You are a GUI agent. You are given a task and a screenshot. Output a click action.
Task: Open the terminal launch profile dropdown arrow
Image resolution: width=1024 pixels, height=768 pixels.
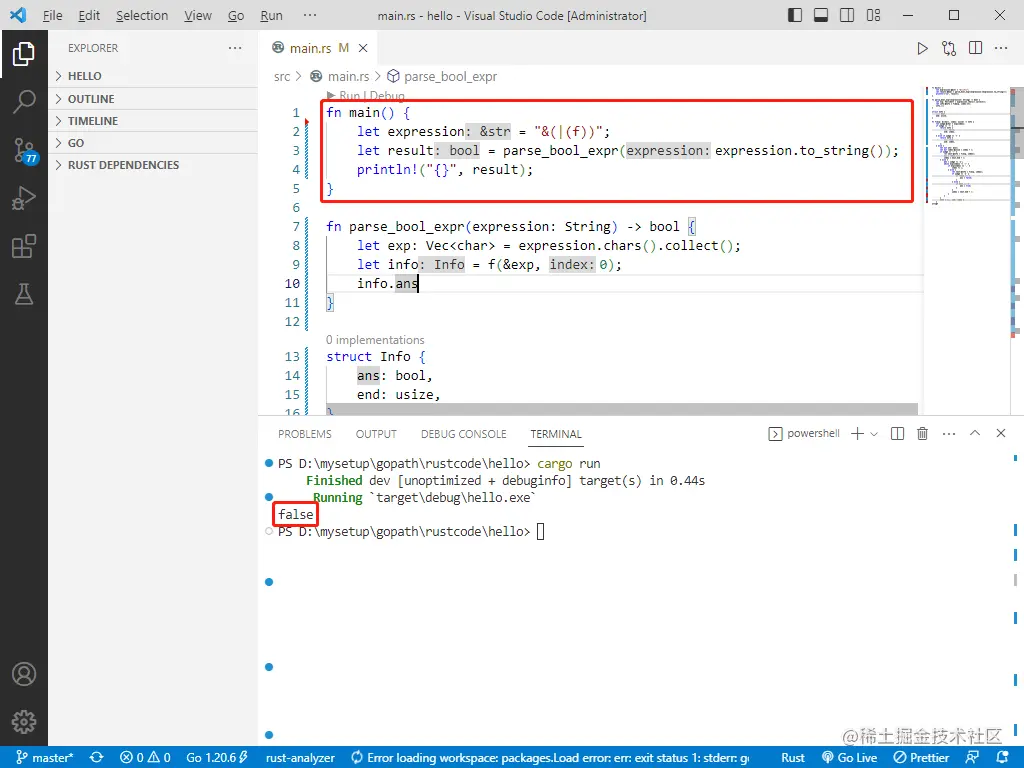[x=874, y=434]
